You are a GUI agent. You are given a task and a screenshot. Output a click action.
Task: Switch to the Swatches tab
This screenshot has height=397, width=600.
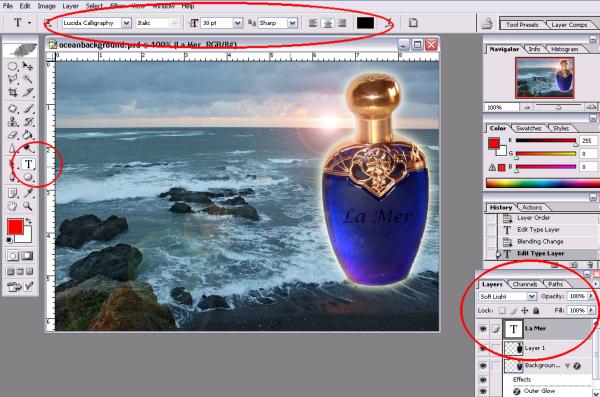pos(528,128)
